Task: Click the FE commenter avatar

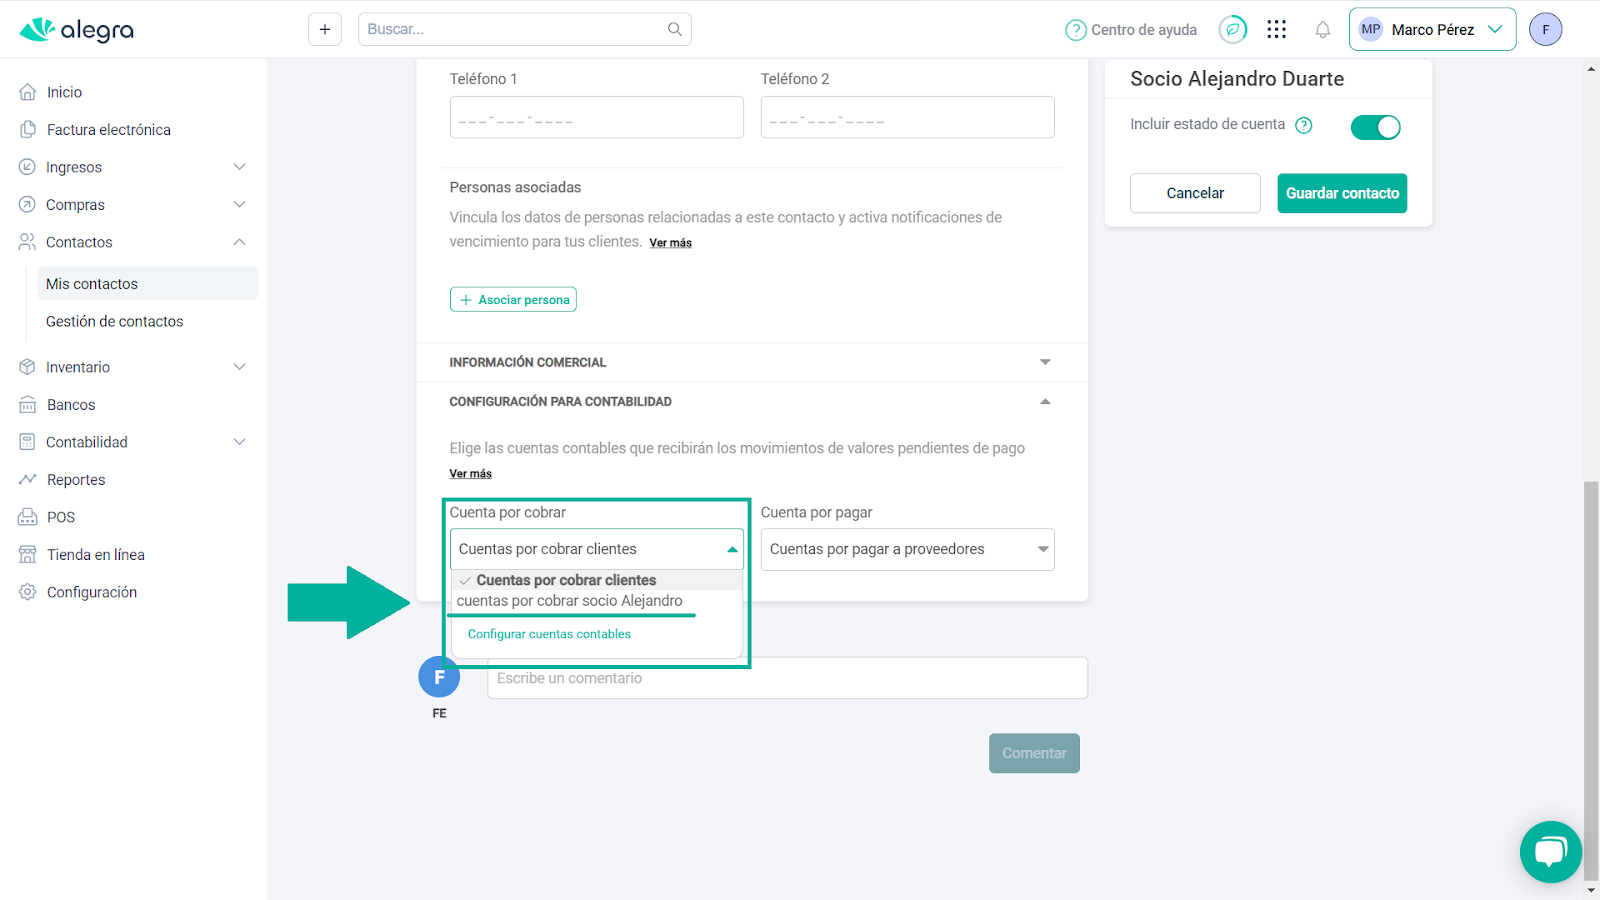Action: [x=439, y=677]
